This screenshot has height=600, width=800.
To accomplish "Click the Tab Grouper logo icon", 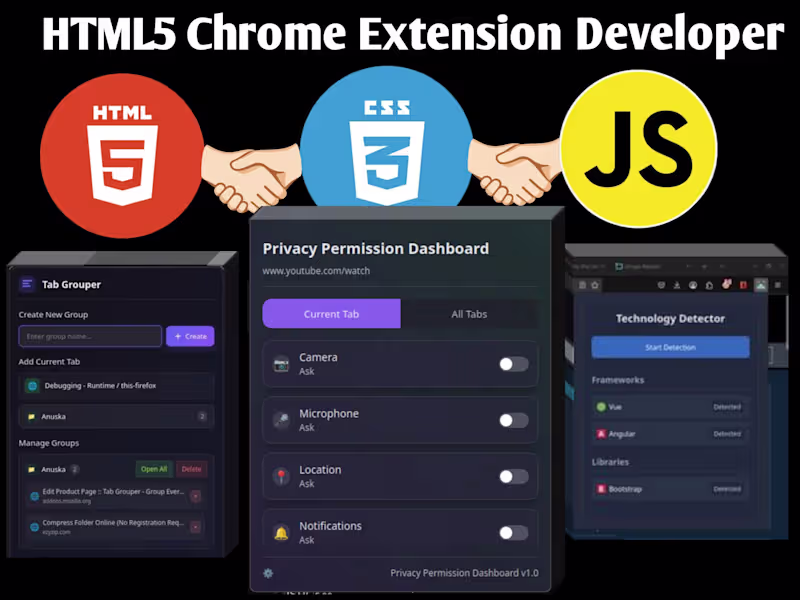I will tap(27, 284).
